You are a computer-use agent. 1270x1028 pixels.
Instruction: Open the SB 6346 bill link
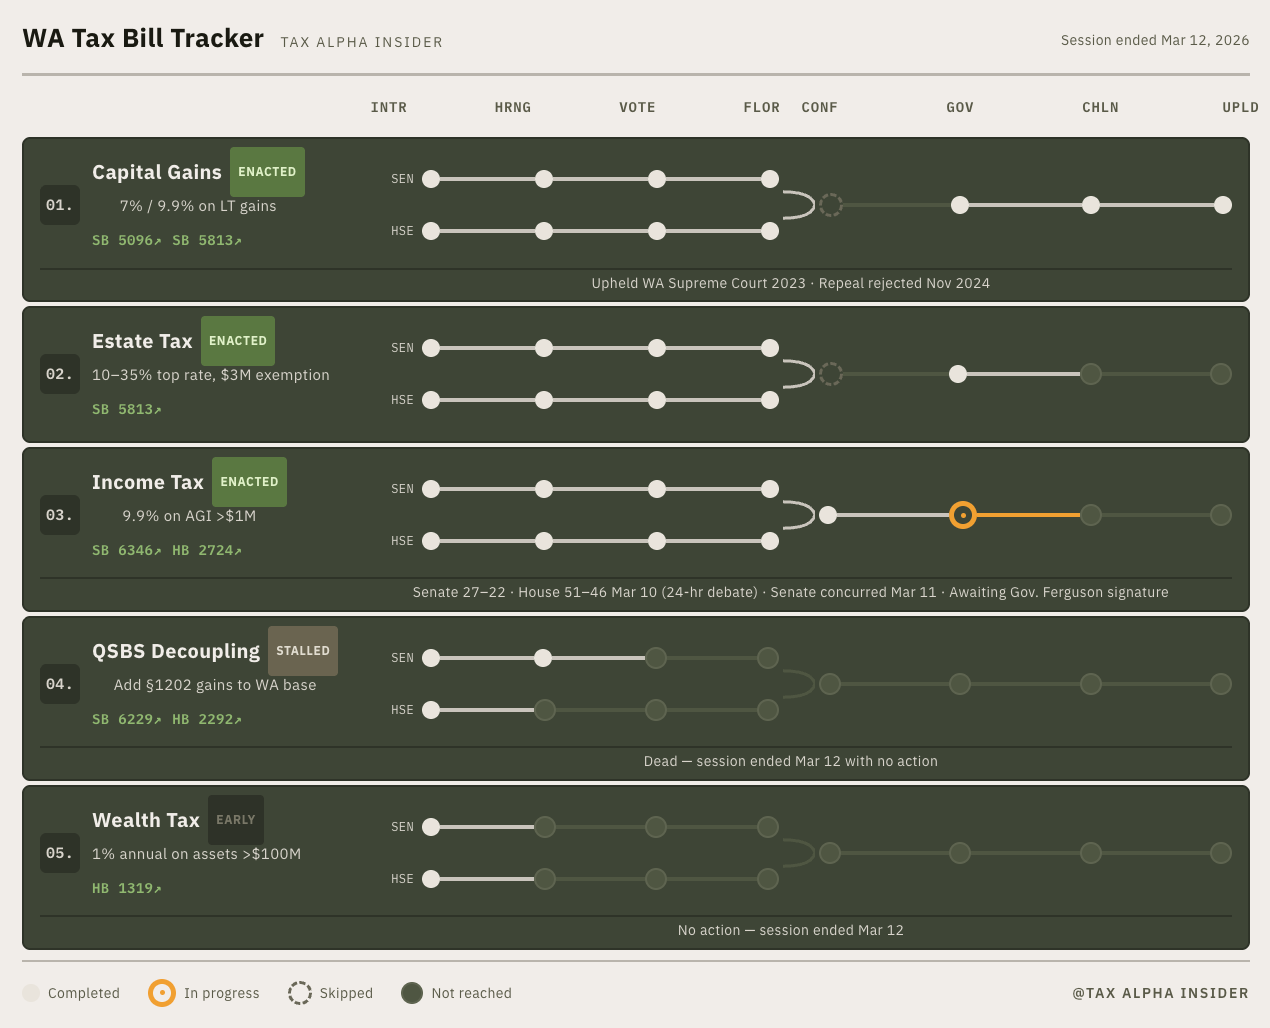127,550
